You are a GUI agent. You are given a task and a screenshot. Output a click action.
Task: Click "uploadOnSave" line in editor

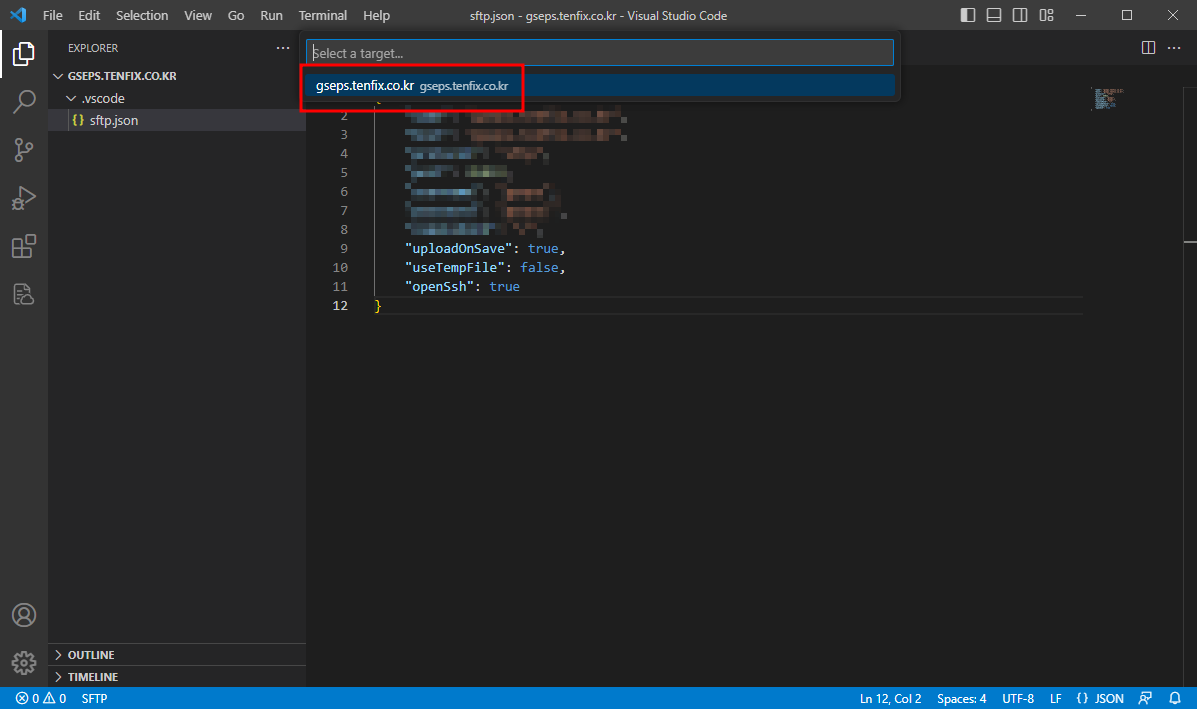[485, 249]
